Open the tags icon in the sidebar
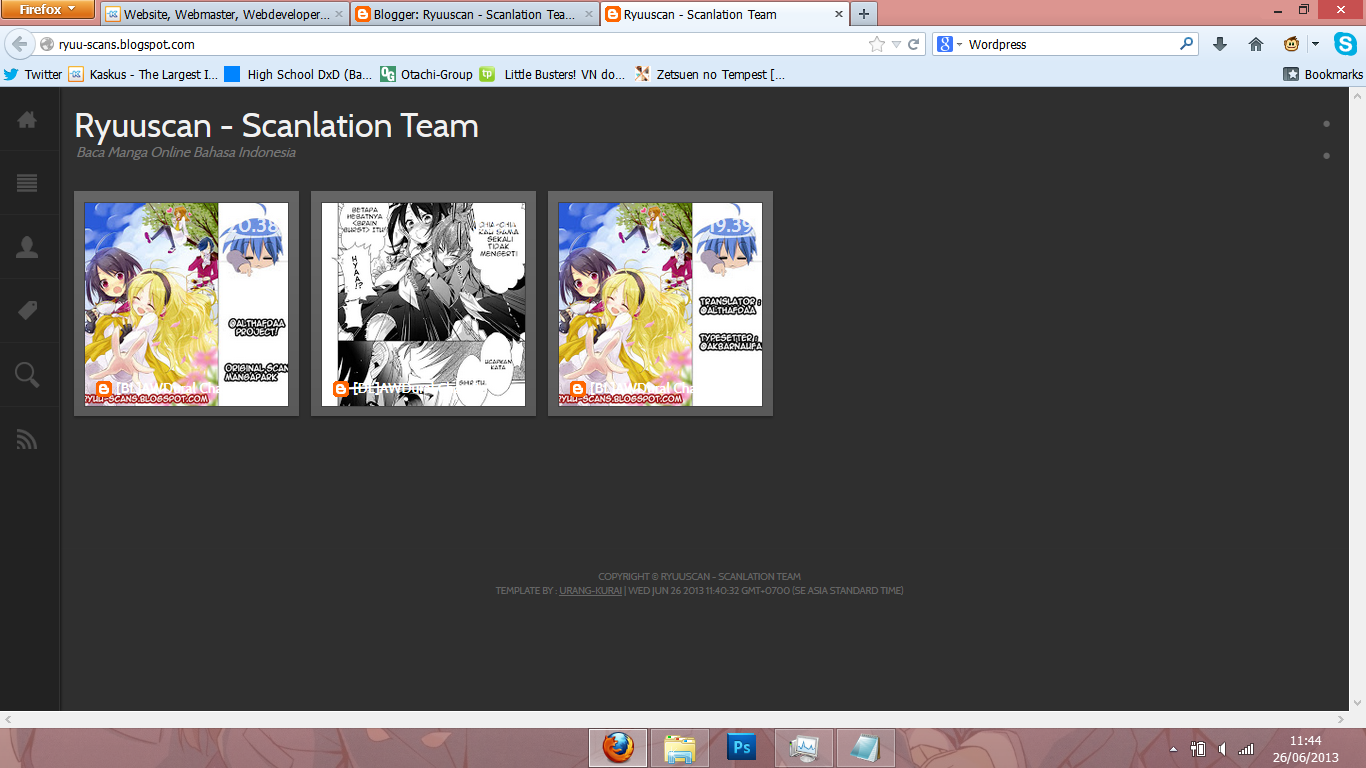 (27, 311)
